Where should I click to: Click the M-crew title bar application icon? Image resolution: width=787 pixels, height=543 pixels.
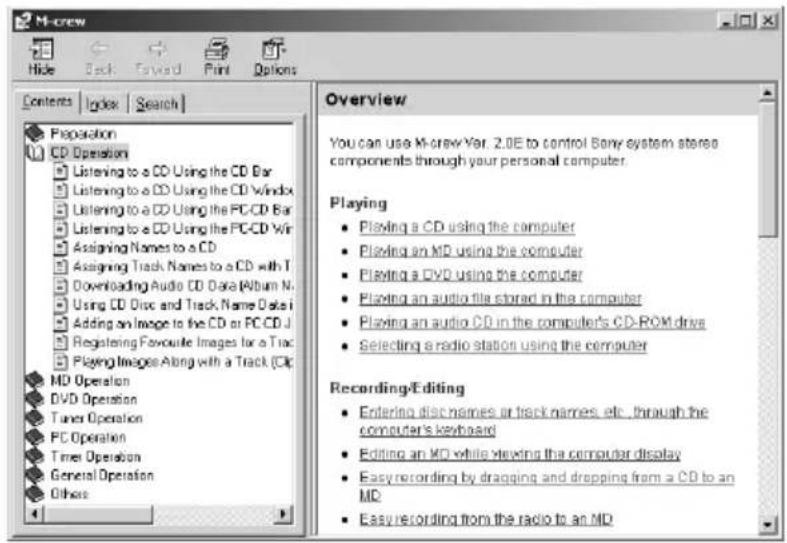pos(23,21)
